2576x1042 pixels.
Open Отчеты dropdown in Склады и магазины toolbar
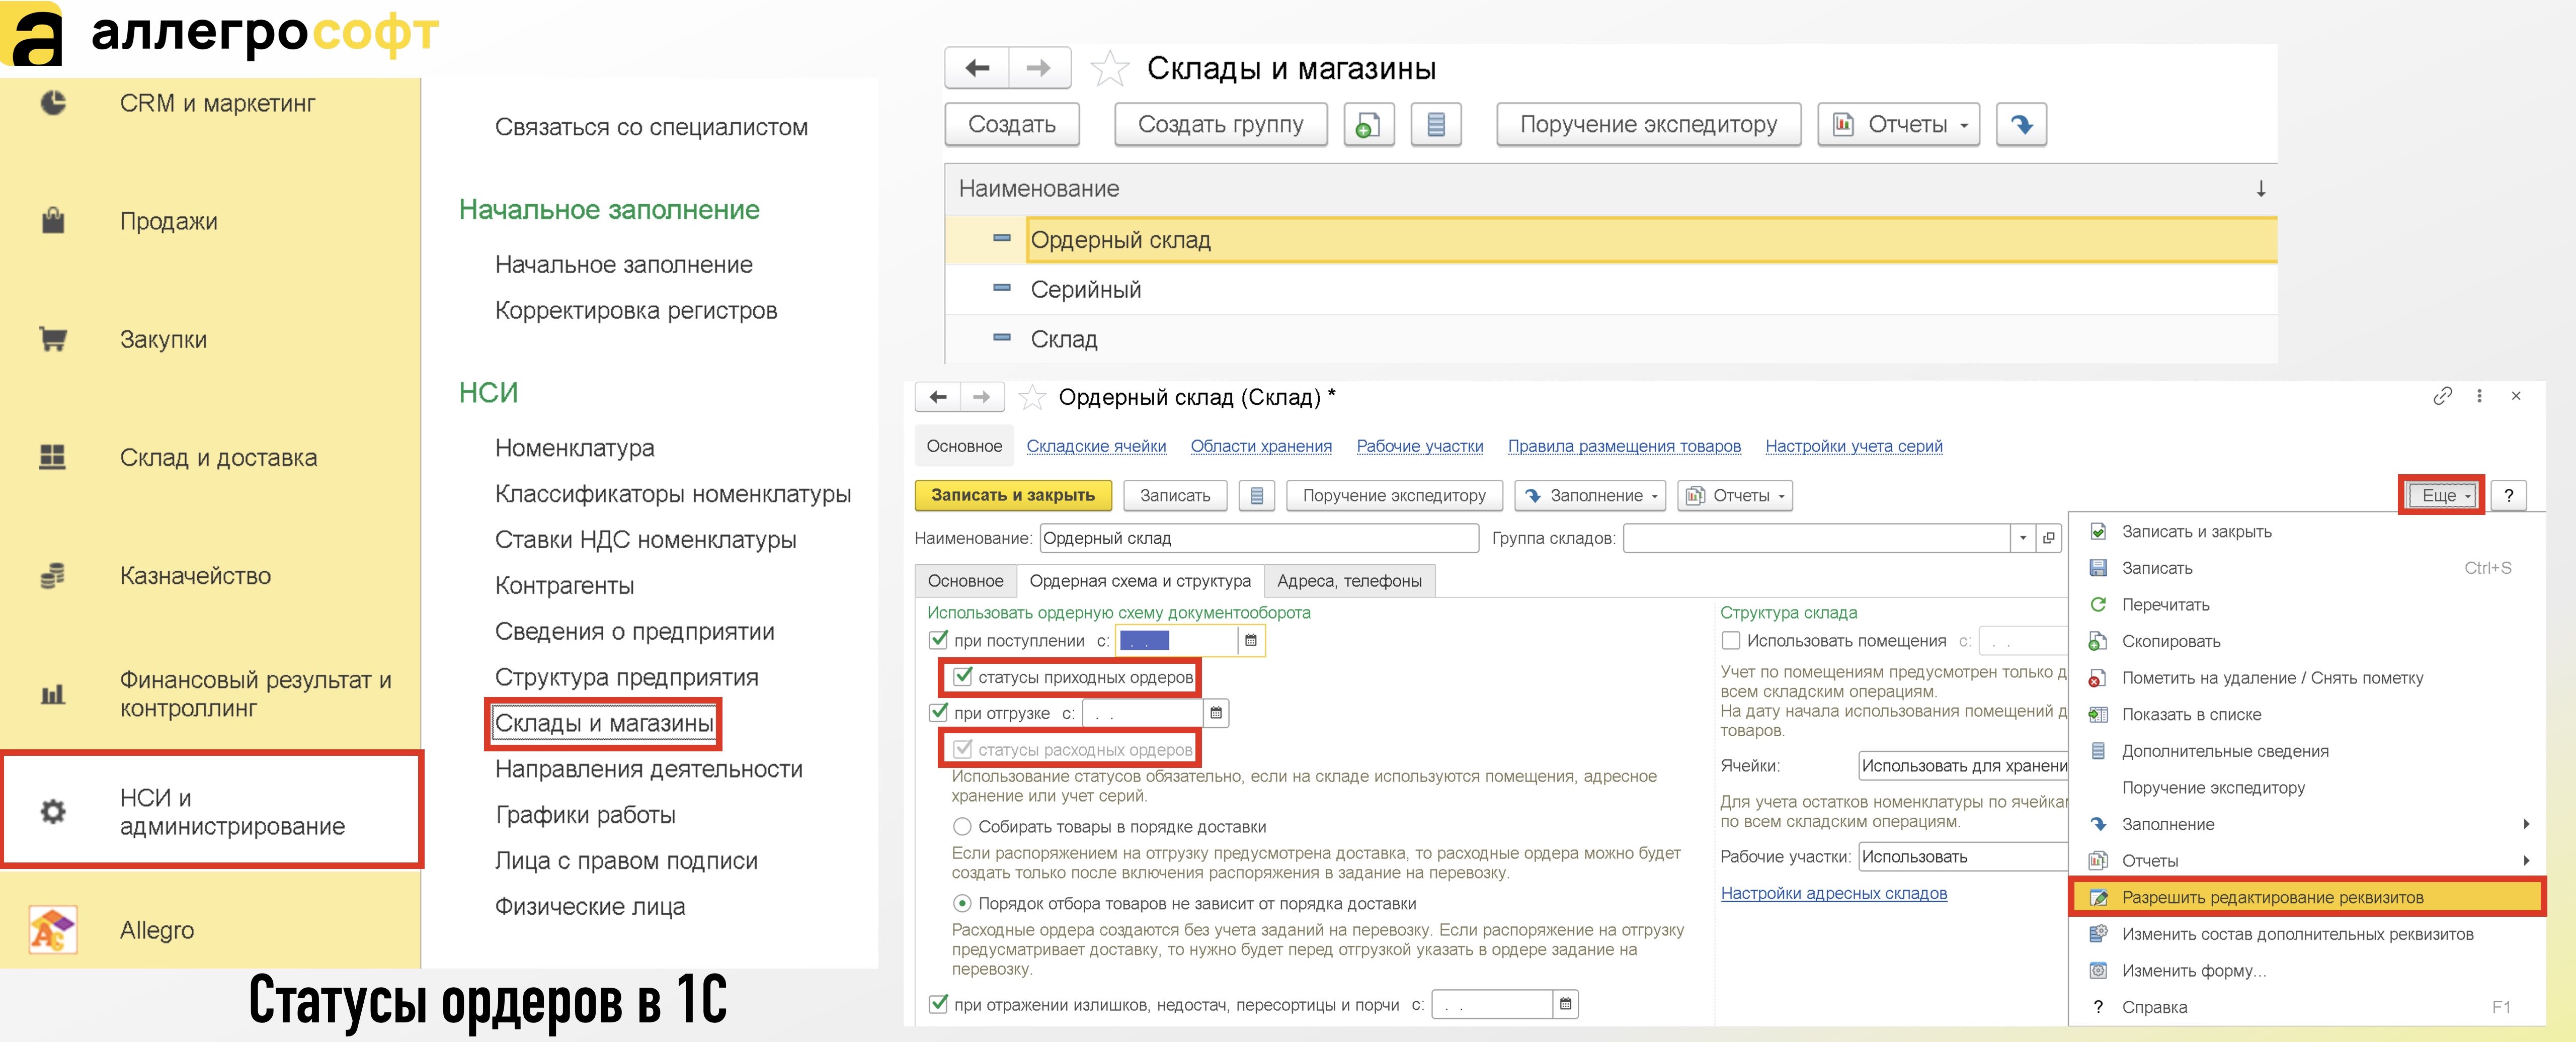click(x=1898, y=124)
